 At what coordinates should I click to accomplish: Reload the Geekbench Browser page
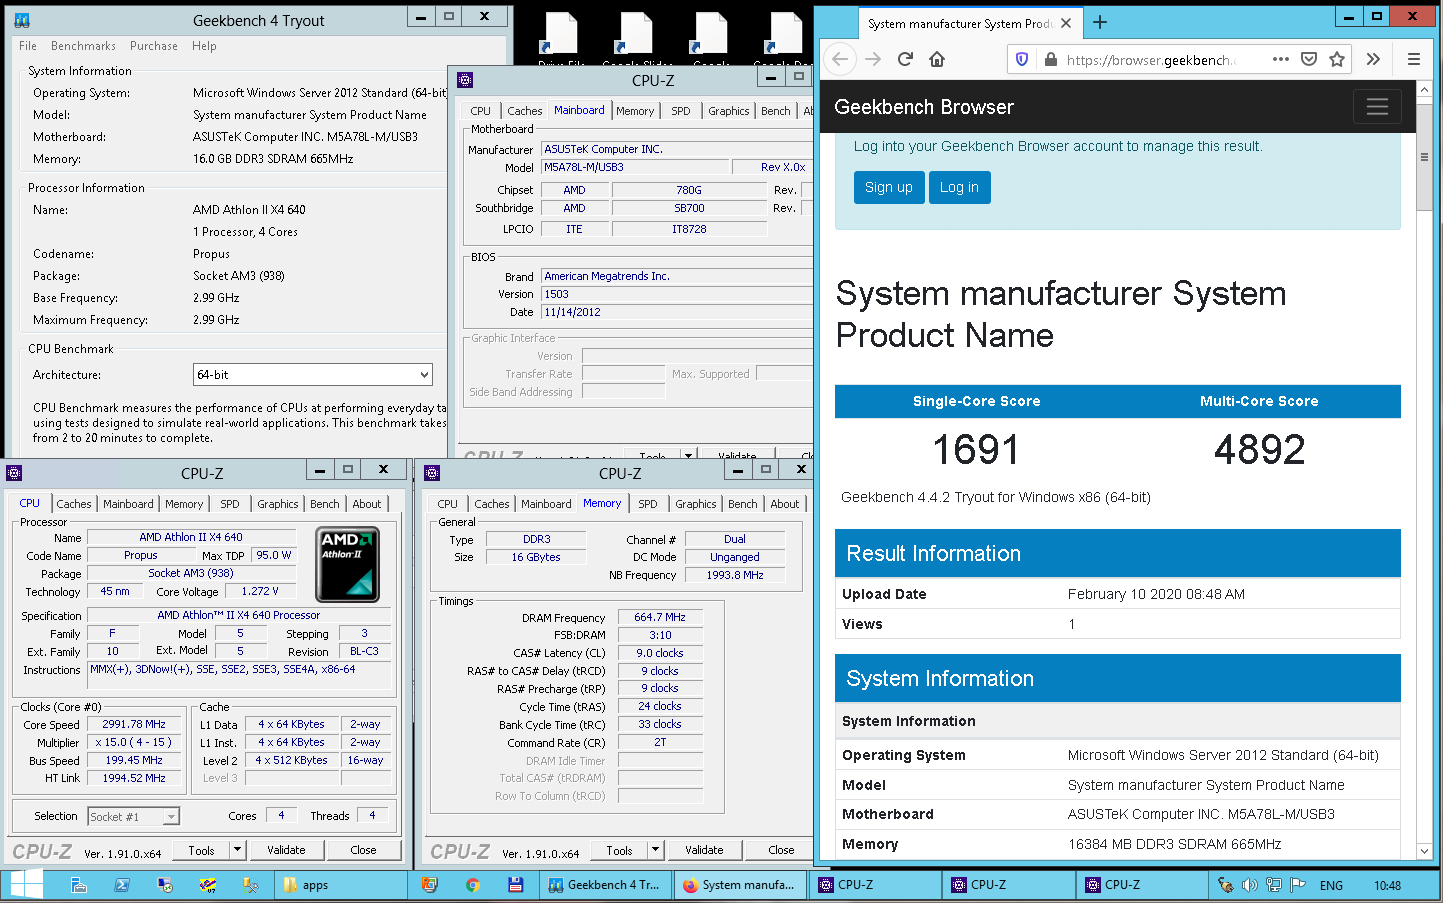point(905,59)
